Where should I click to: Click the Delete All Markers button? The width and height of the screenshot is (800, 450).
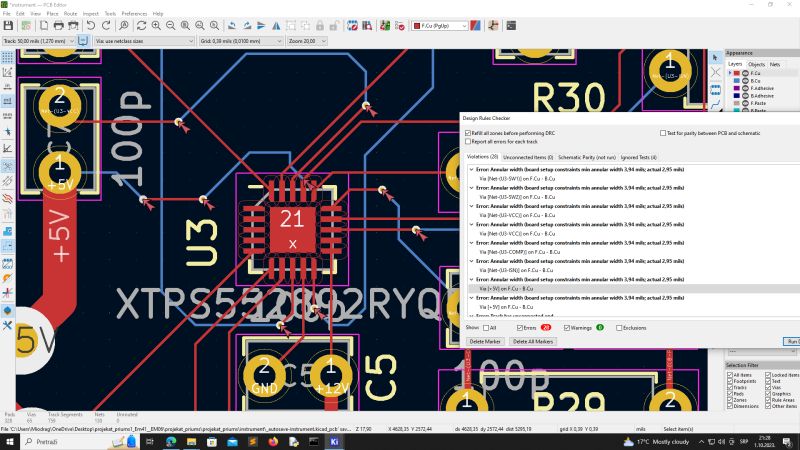[x=533, y=341]
